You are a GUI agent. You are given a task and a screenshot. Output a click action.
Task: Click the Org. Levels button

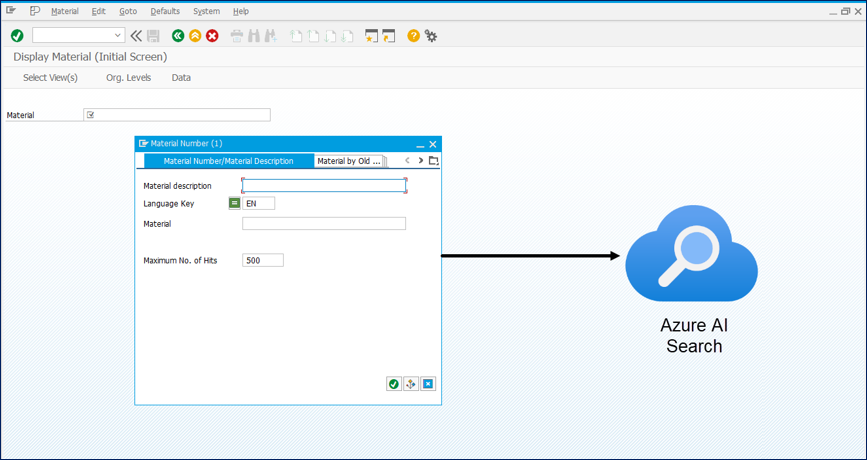pos(128,78)
